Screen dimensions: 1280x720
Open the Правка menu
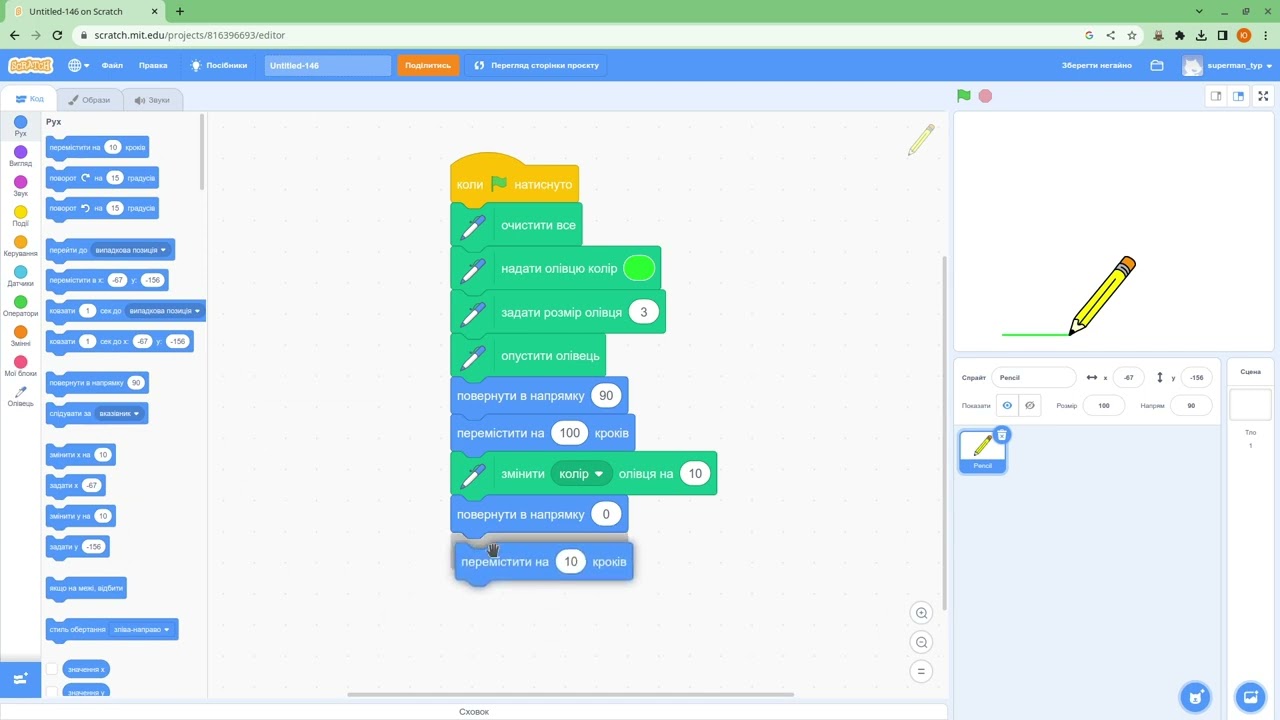tap(153, 65)
